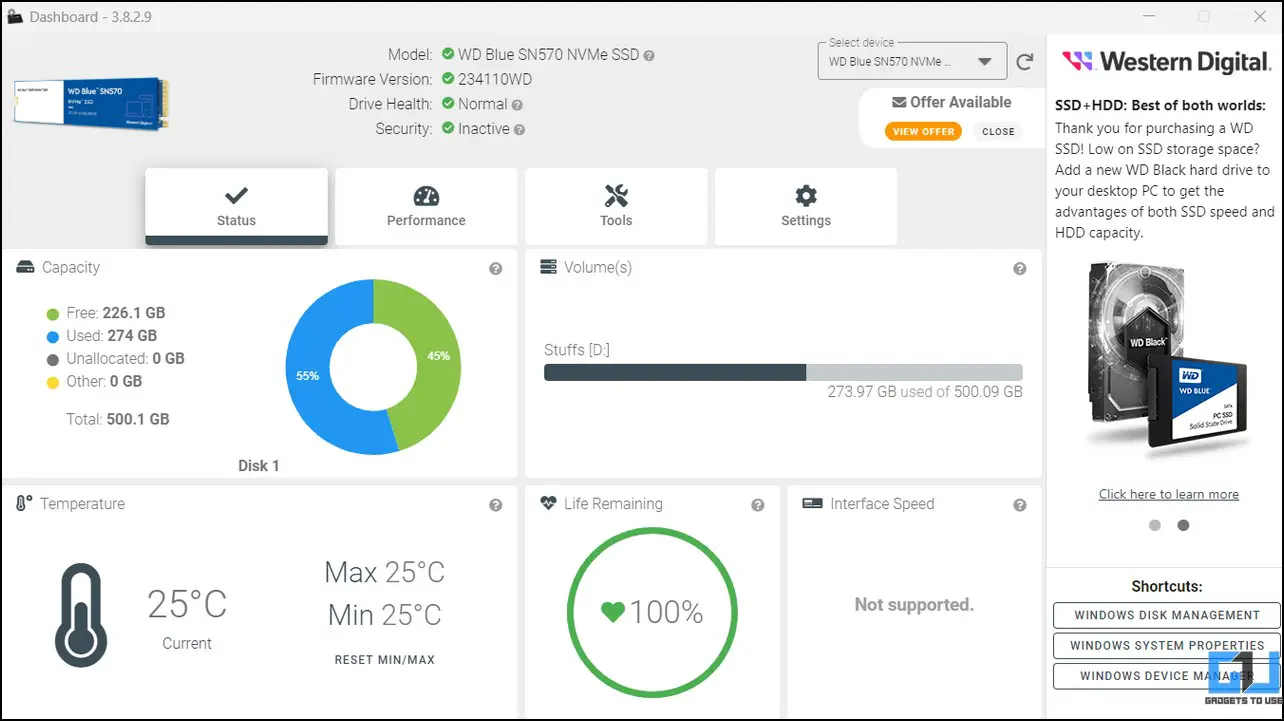Open Windows Device Manager shortcut
Viewport: 1284px width, 721px height.
pos(1167,676)
